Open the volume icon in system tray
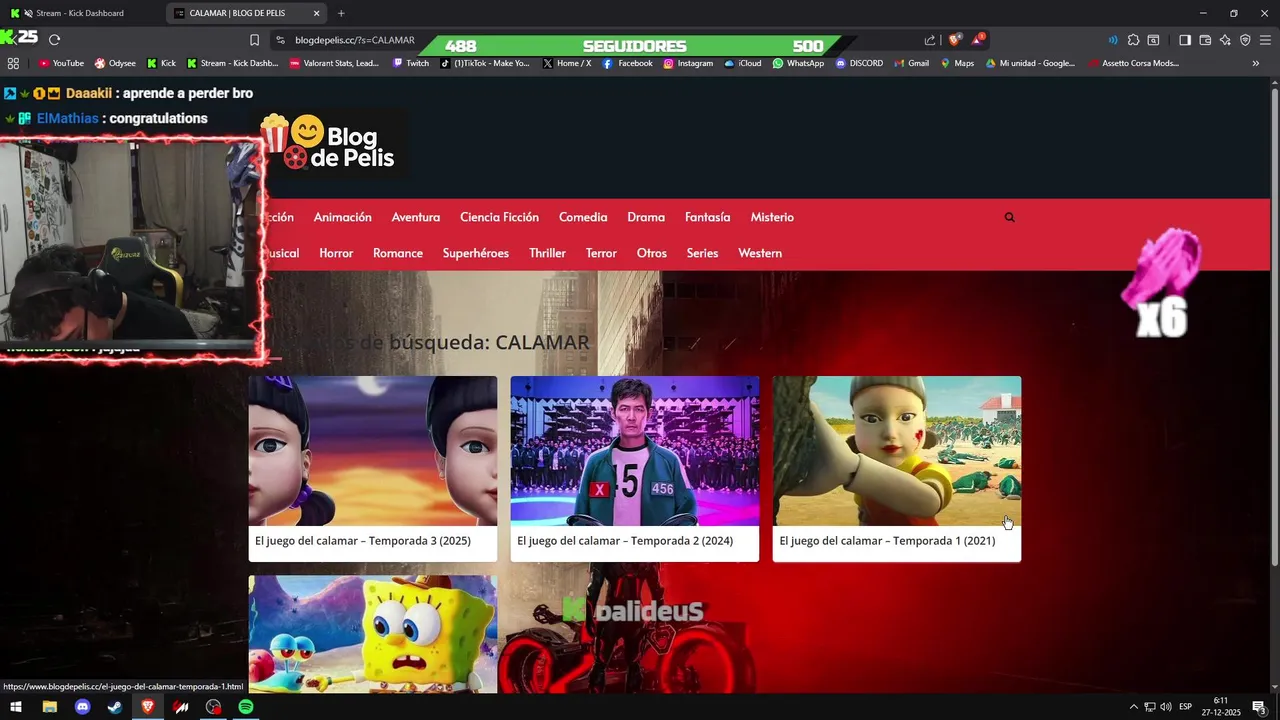 pyautogui.click(x=1166, y=707)
